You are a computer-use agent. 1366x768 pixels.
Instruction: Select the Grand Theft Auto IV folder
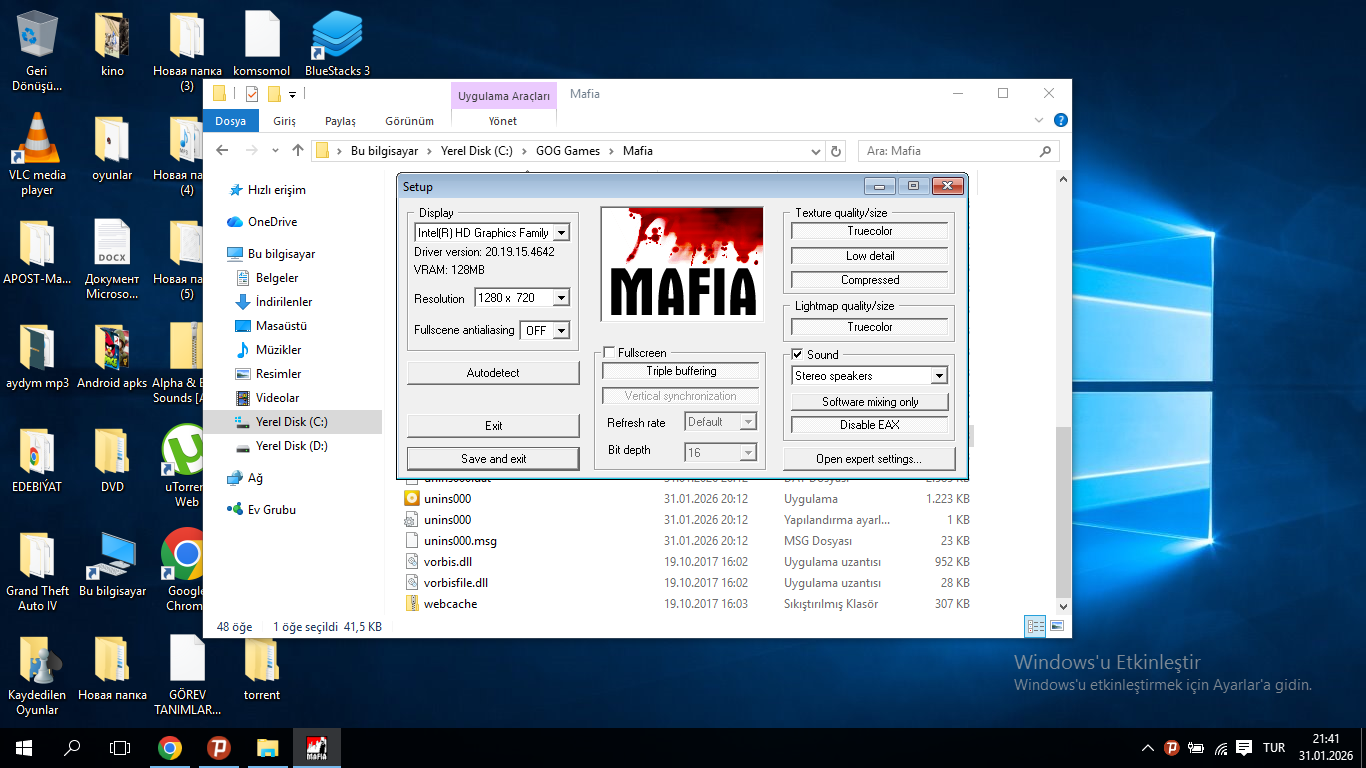pos(37,571)
